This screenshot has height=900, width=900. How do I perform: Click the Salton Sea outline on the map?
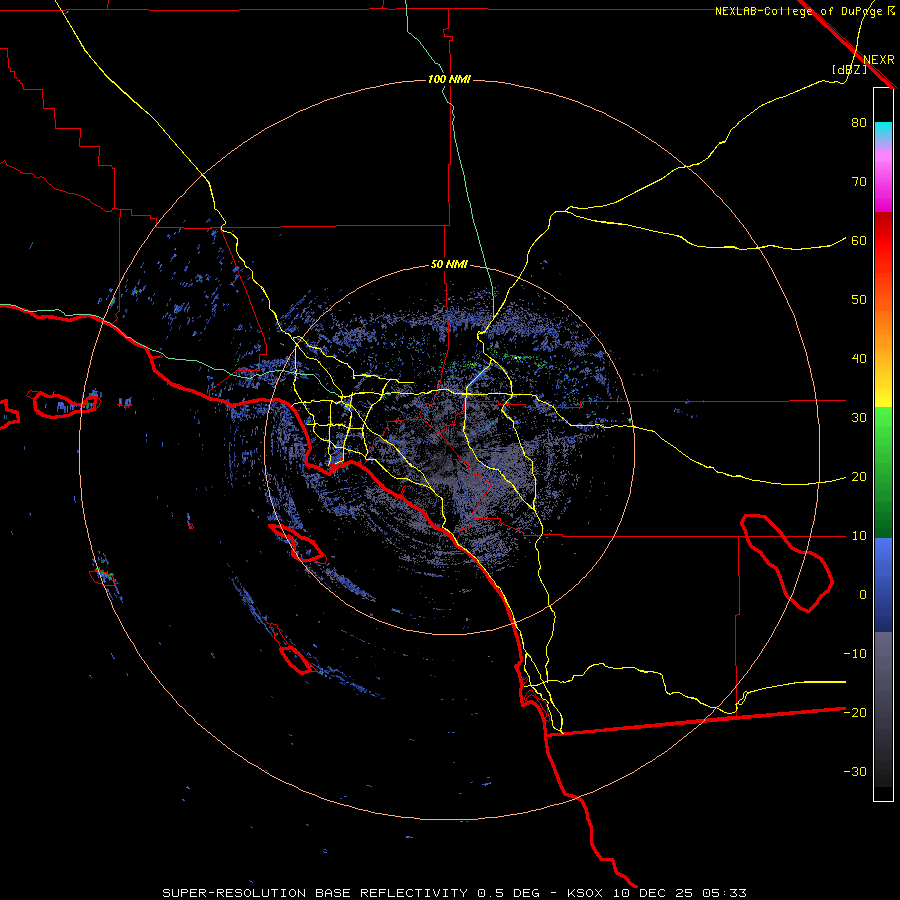[x=786, y=562]
